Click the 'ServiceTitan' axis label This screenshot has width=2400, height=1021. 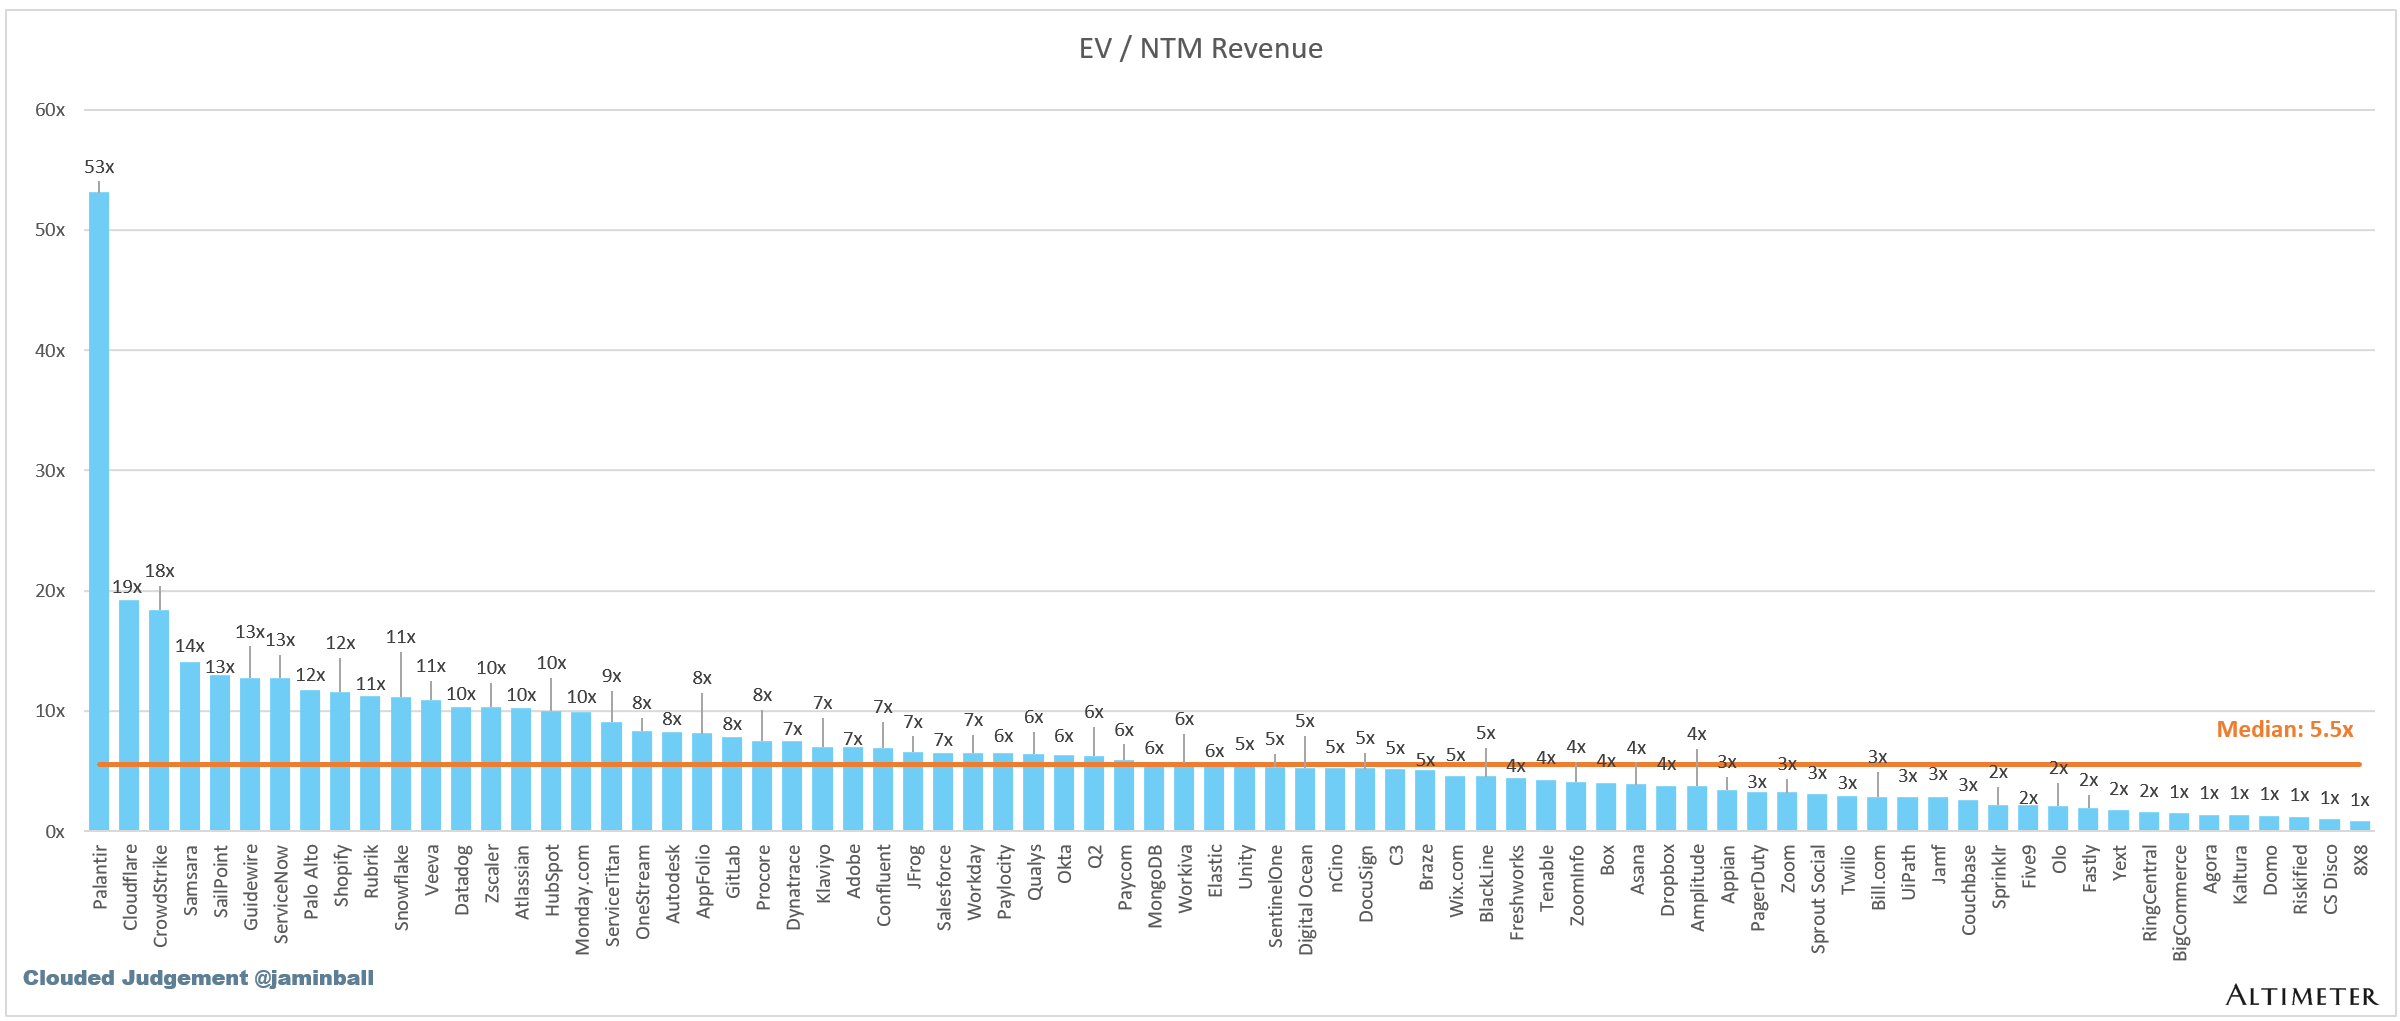[x=612, y=895]
